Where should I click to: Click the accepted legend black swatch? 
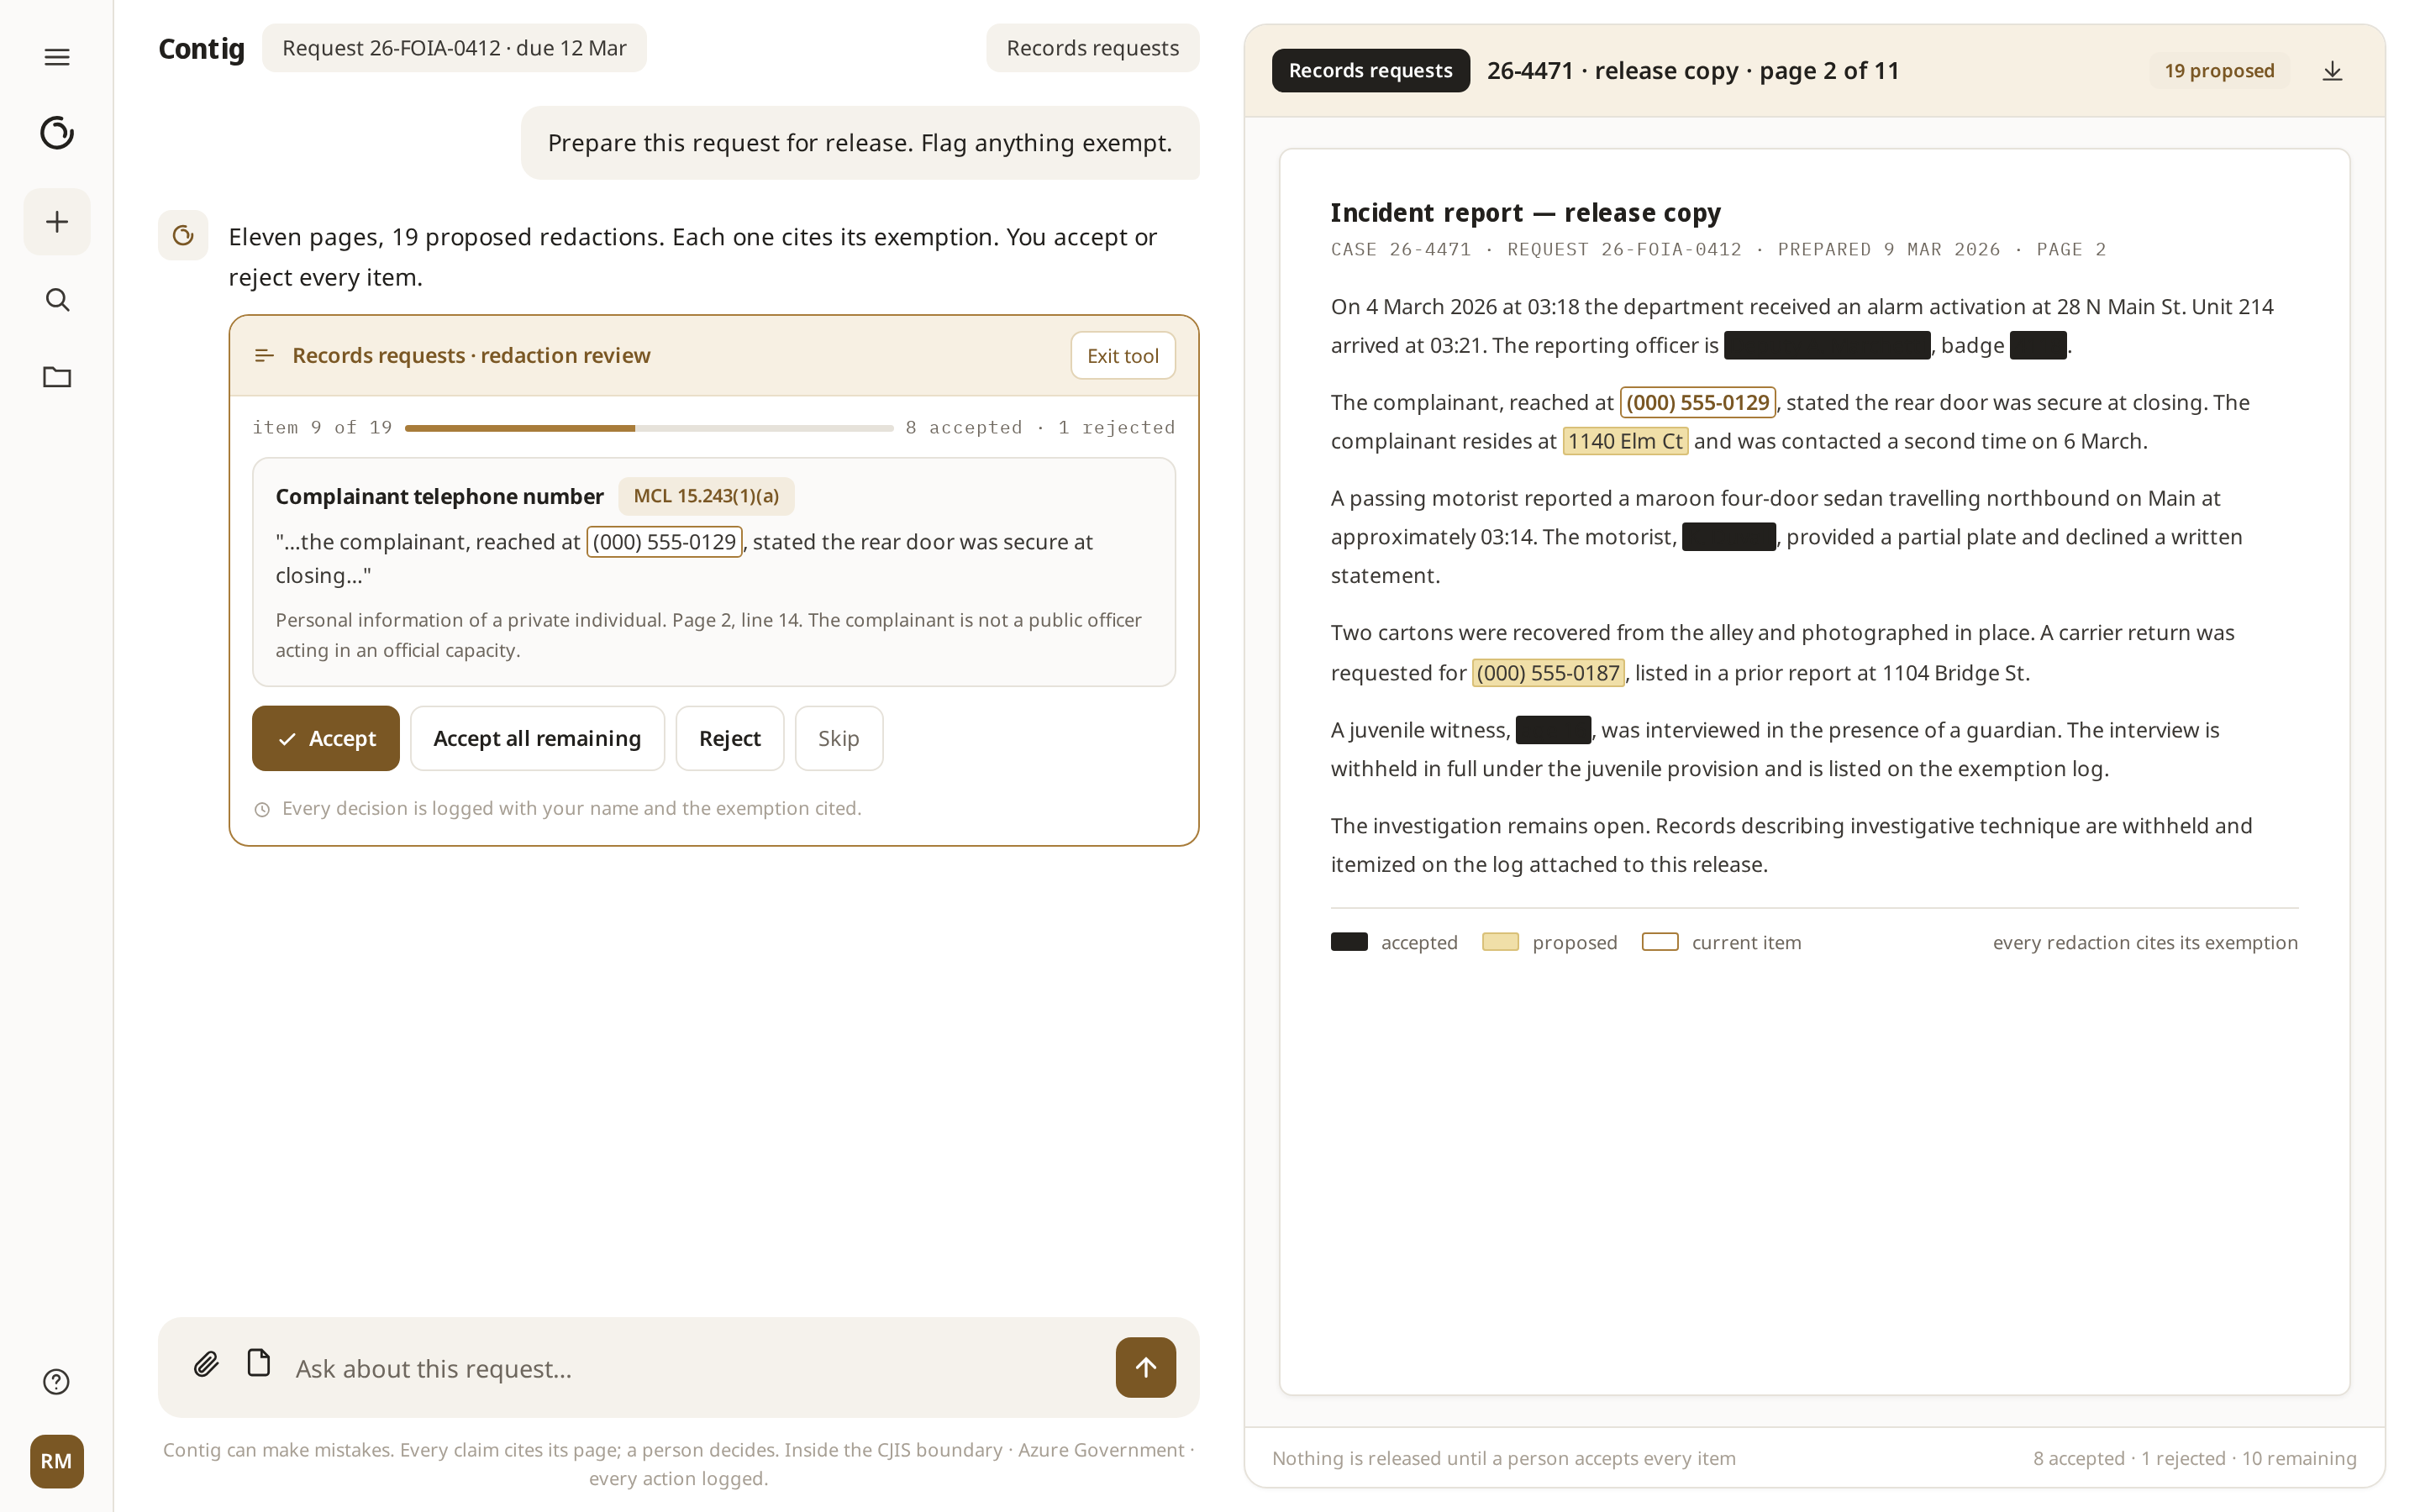[x=1348, y=942]
